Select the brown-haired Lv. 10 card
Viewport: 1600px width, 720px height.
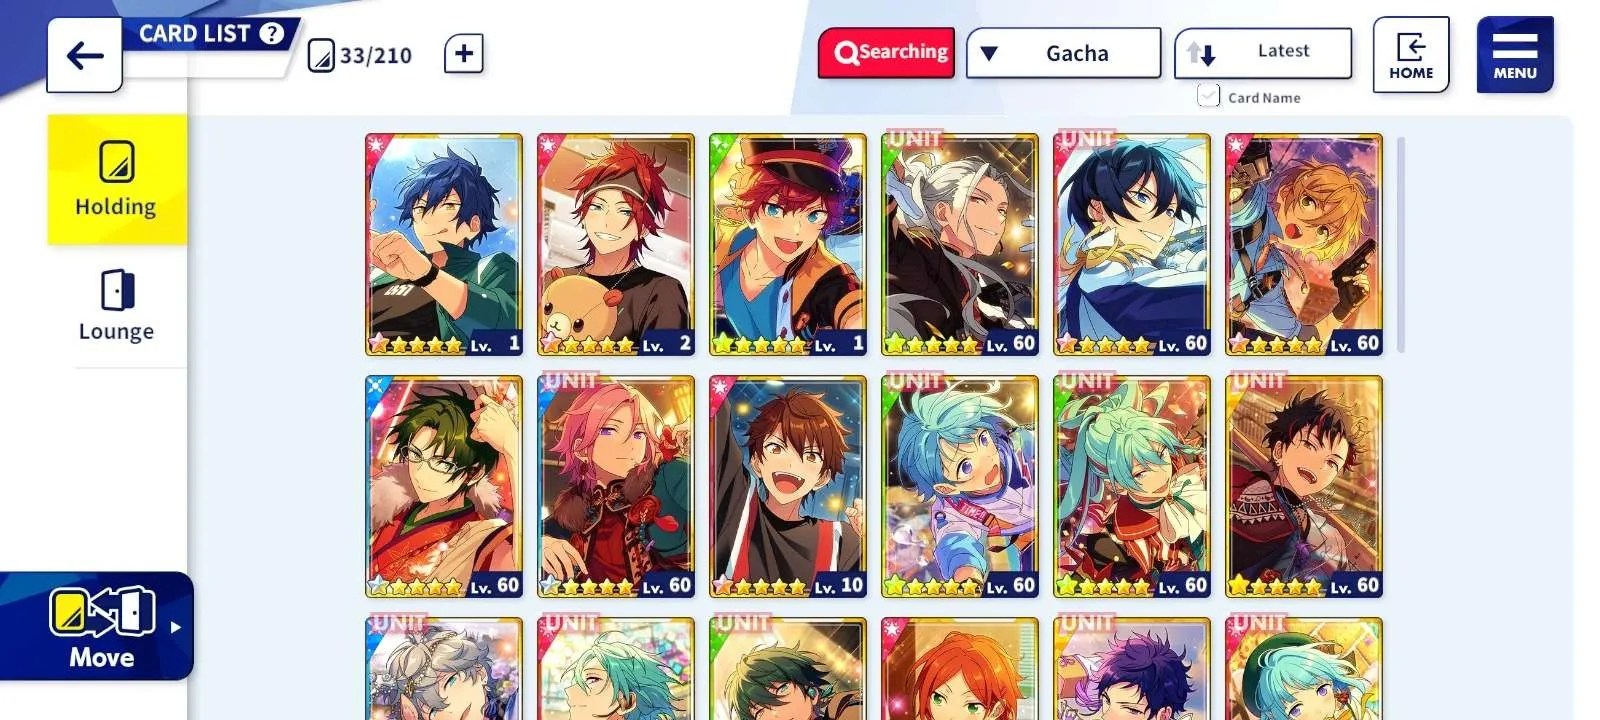coord(788,487)
